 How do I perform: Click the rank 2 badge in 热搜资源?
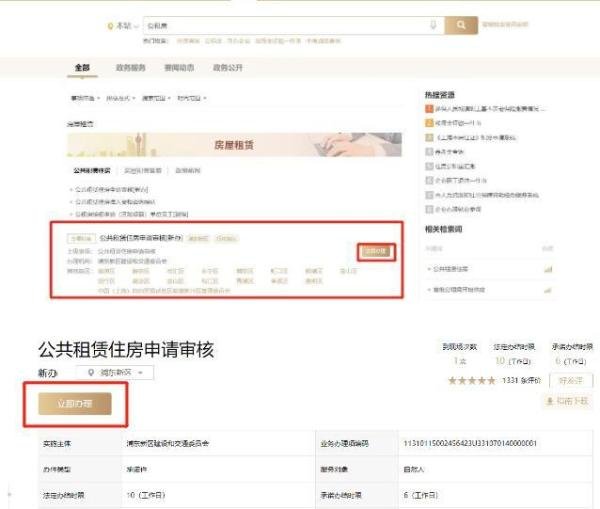point(429,123)
